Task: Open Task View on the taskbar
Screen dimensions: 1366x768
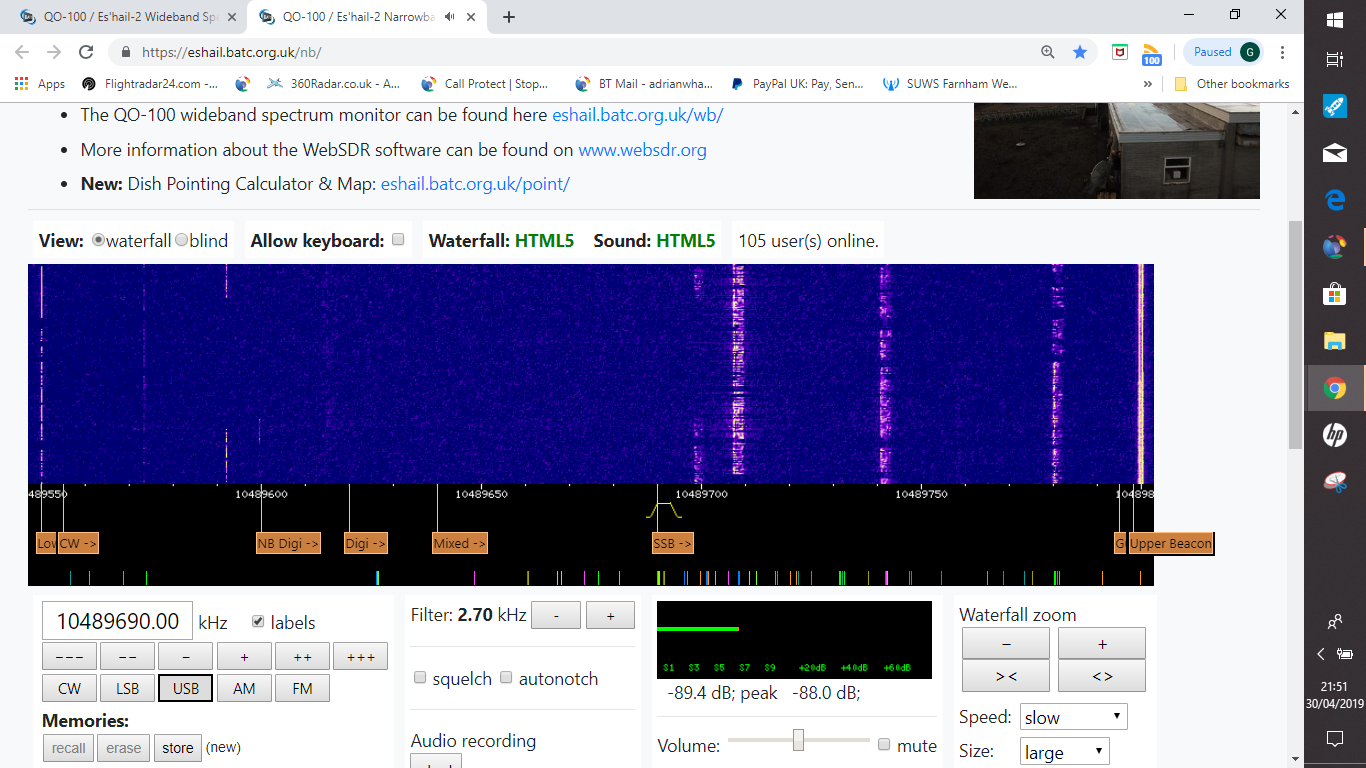Action: pos(1335,60)
